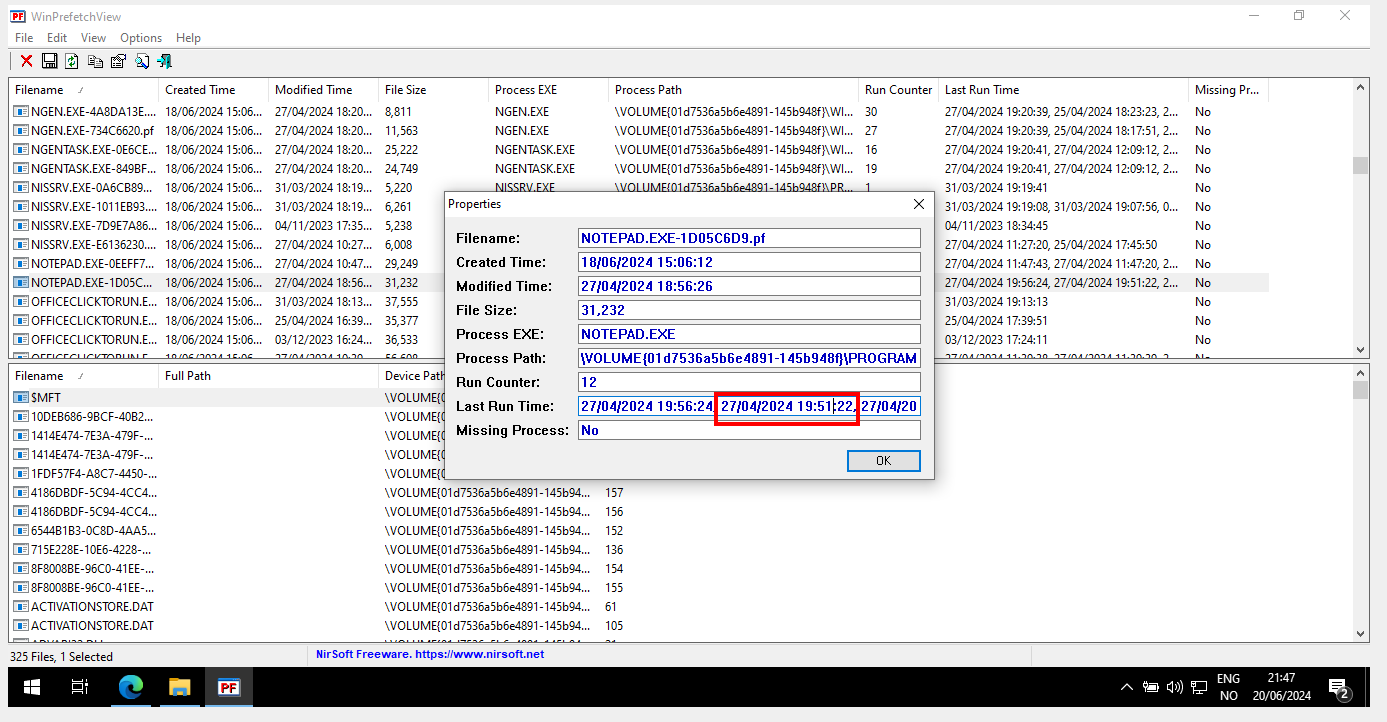Show hidden system tray icons chevron

point(1127,687)
